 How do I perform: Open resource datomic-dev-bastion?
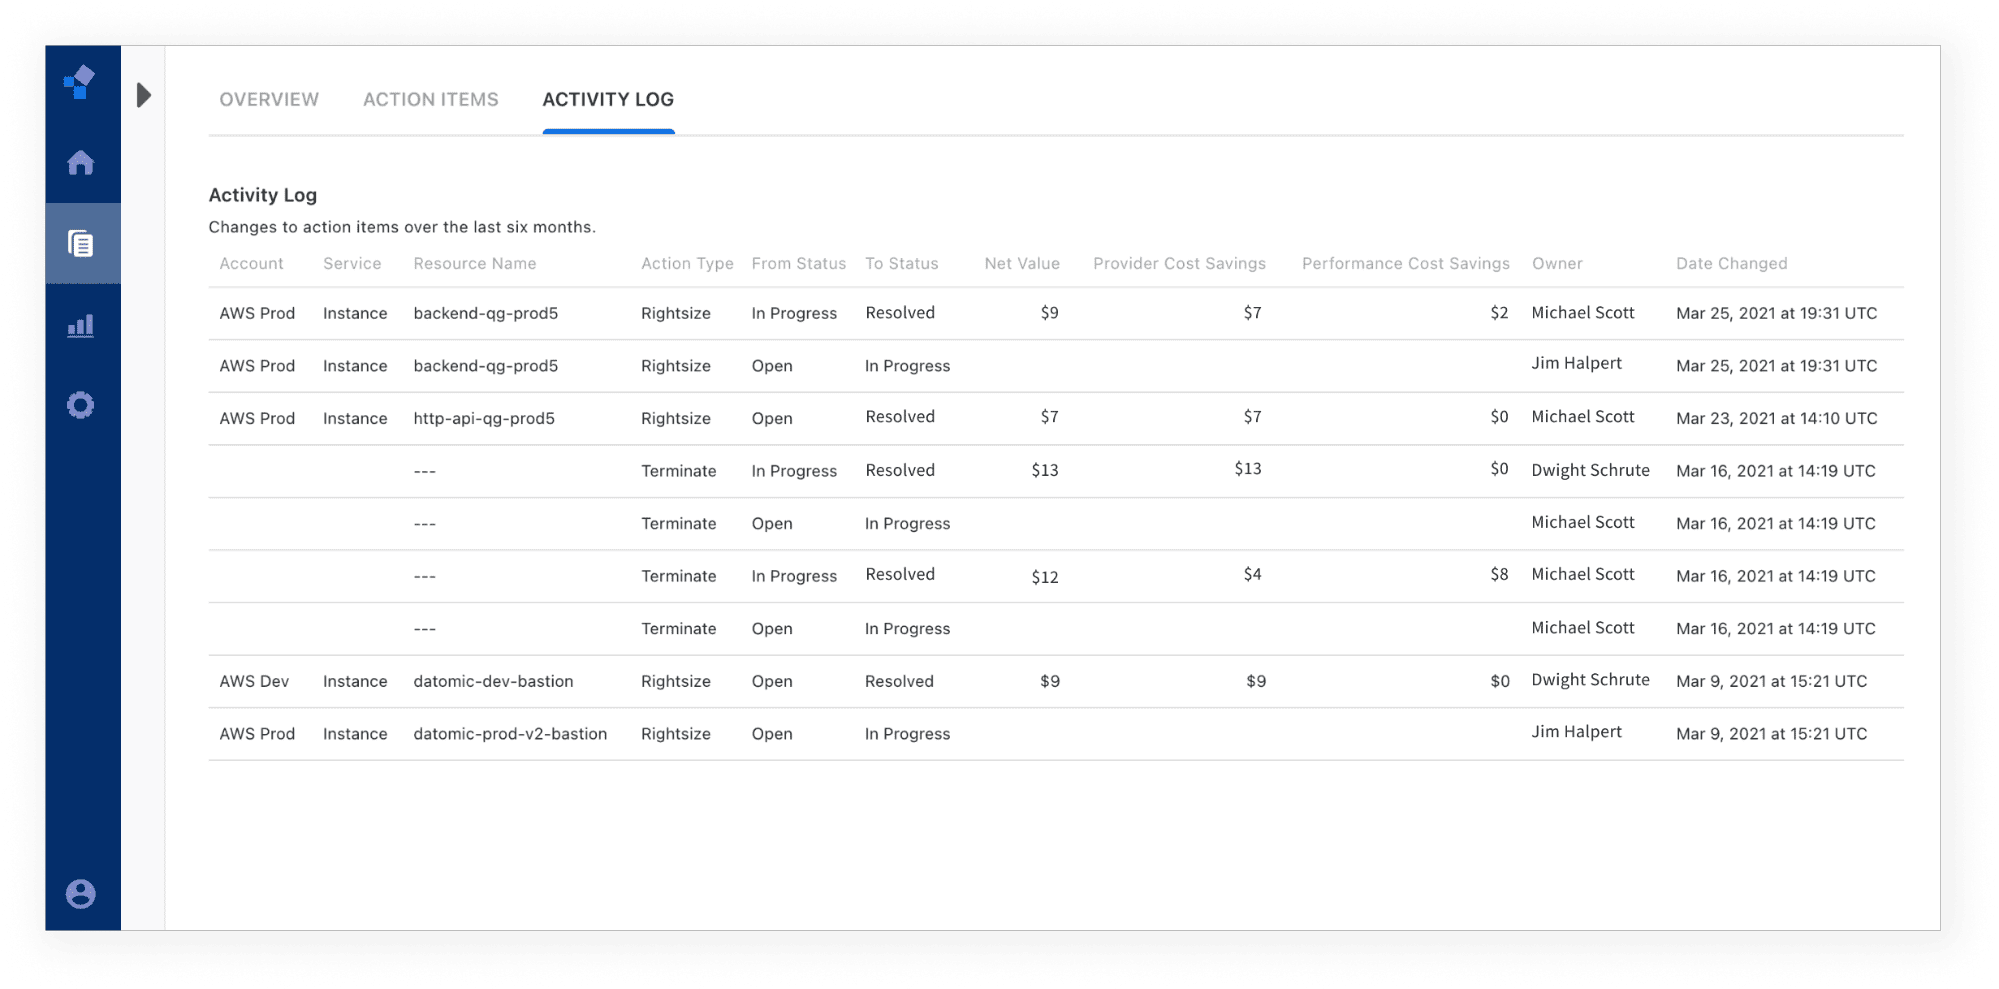(x=493, y=681)
